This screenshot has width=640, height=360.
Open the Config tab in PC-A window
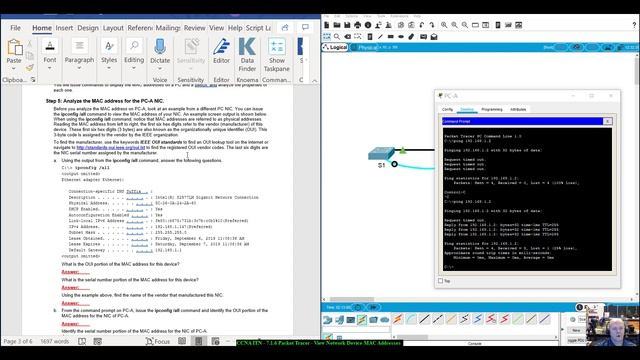[x=447, y=109]
